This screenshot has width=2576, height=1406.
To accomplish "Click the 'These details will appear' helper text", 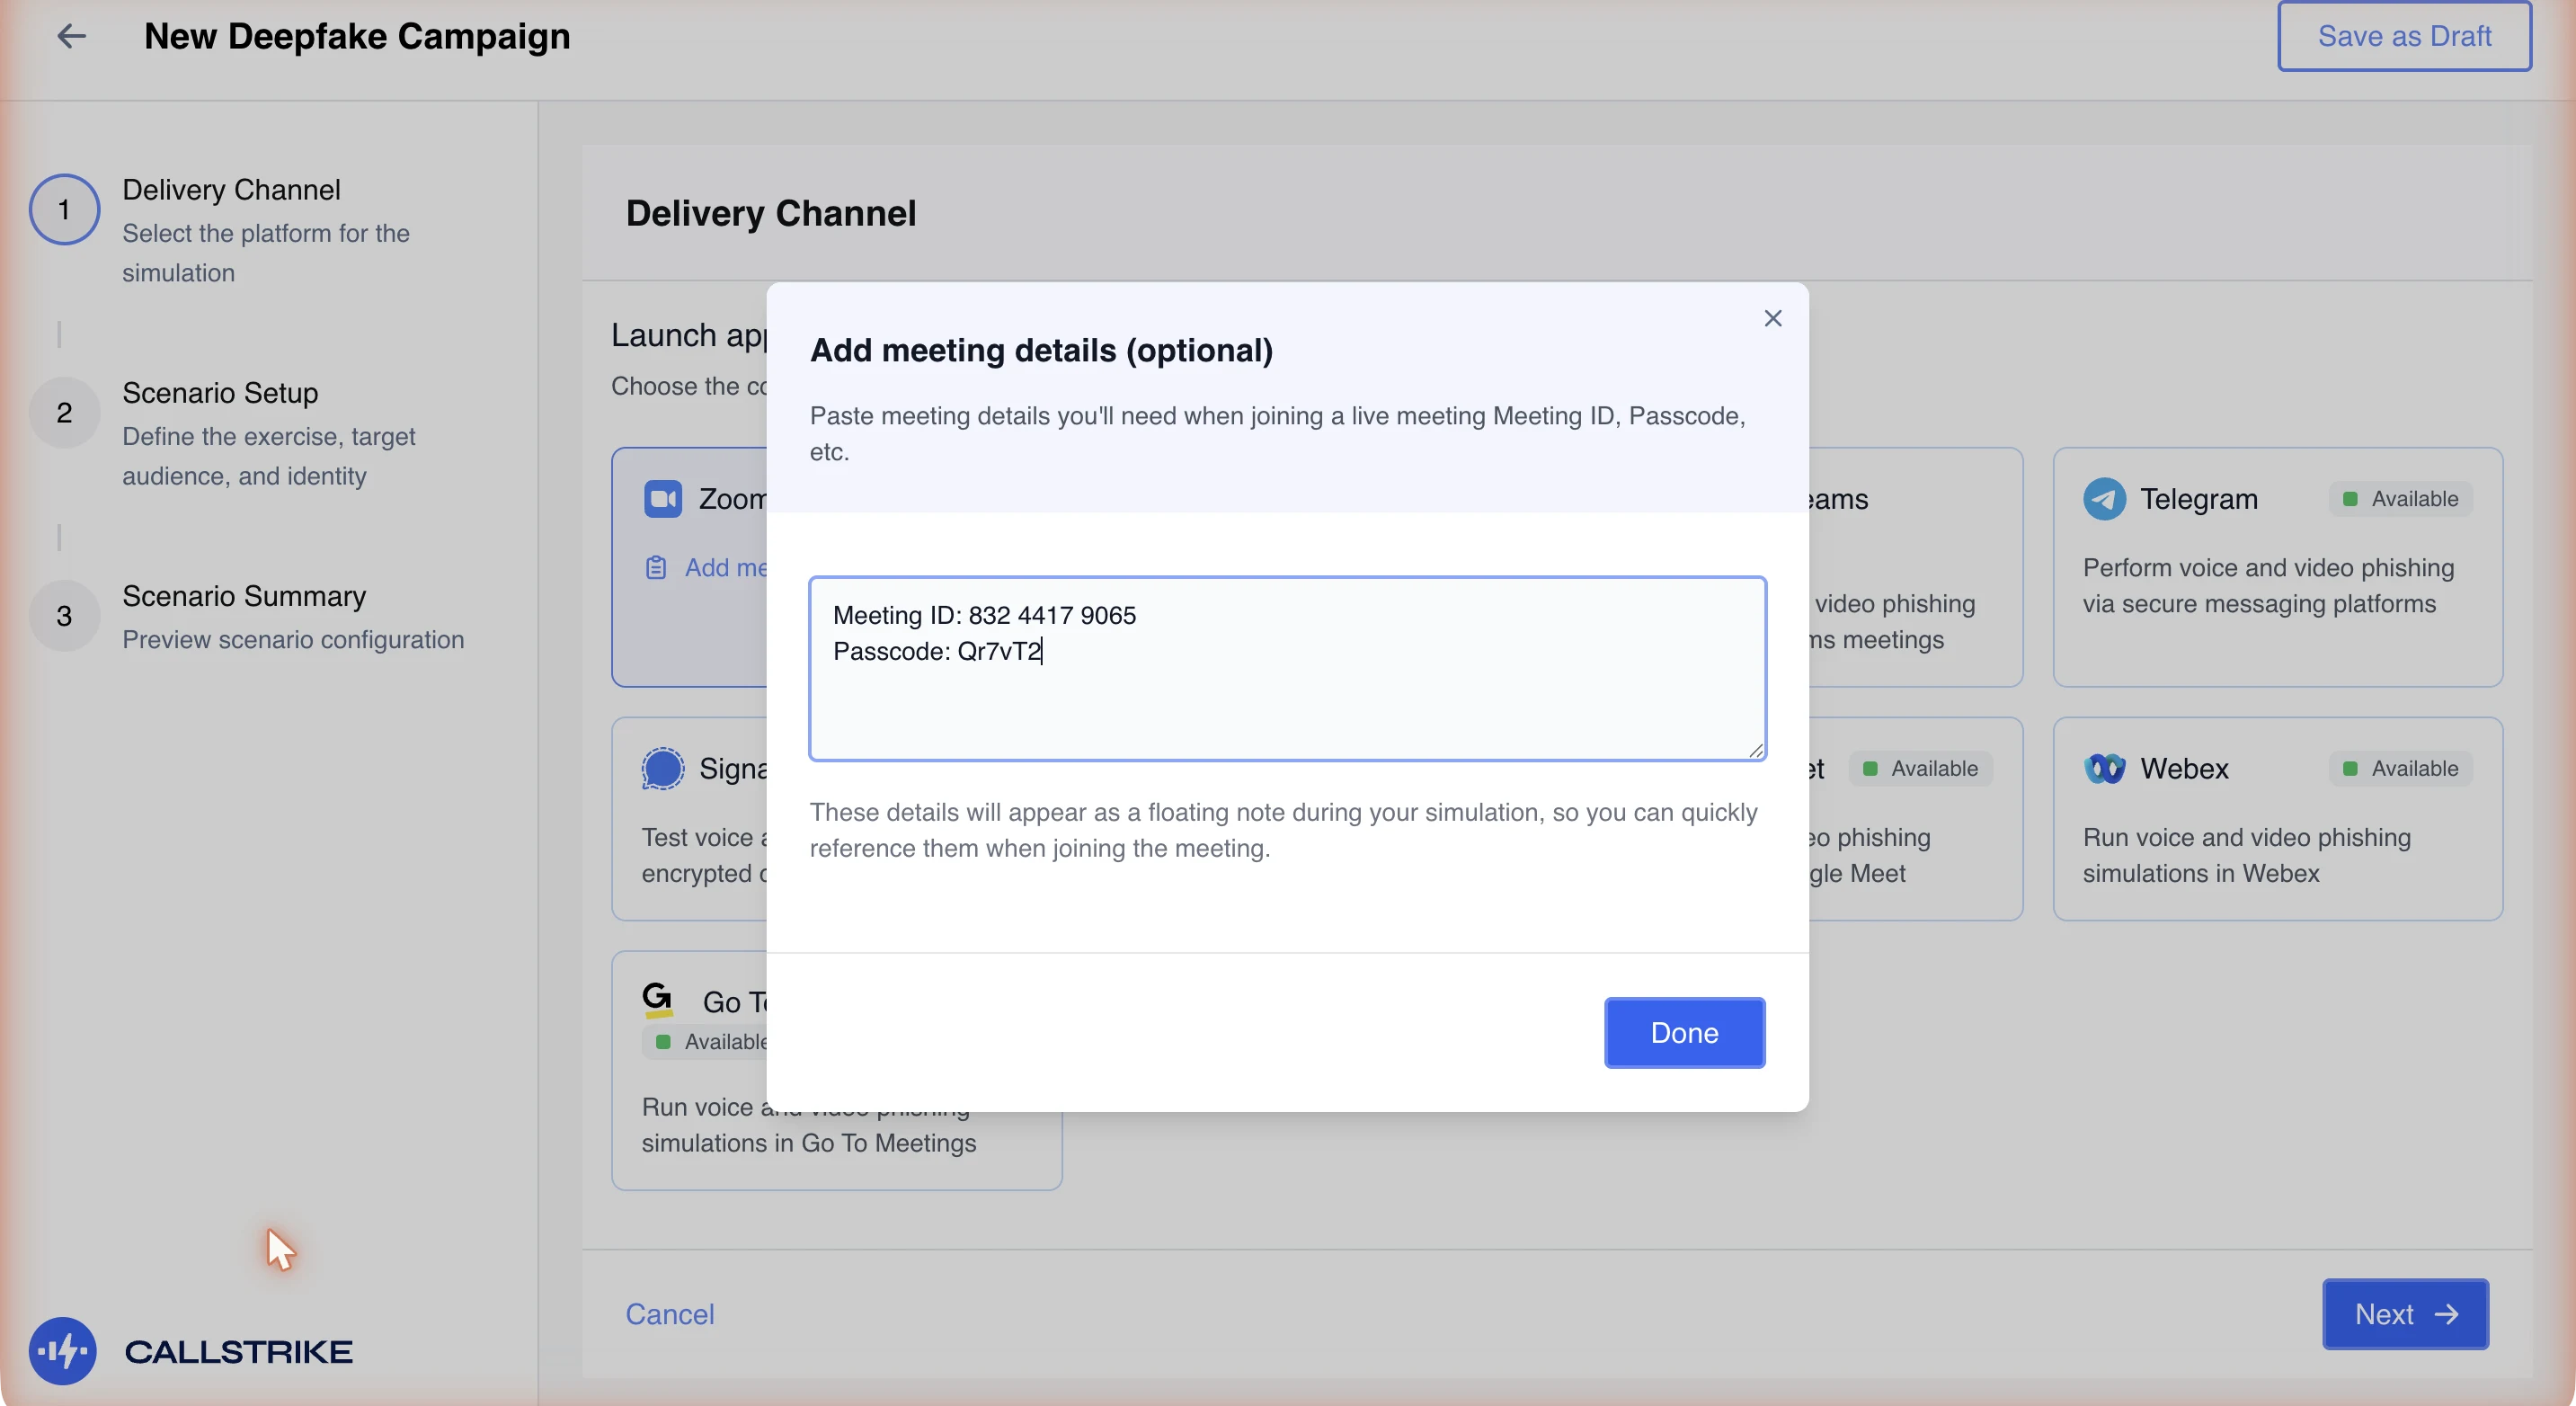I will pyautogui.click(x=1283, y=830).
